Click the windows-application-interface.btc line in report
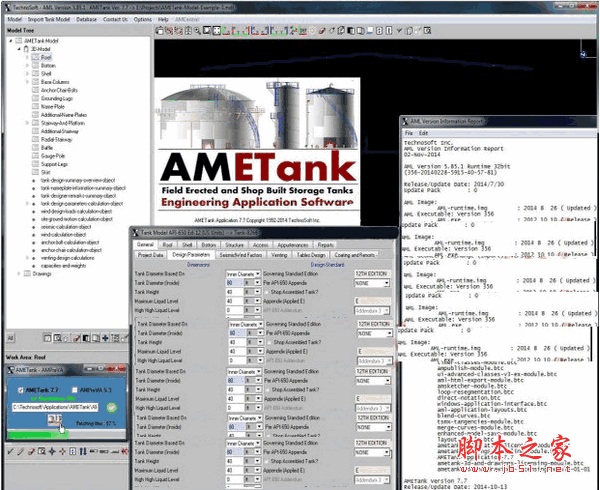Screen dimensions: 600x490 pyautogui.click(x=492, y=404)
